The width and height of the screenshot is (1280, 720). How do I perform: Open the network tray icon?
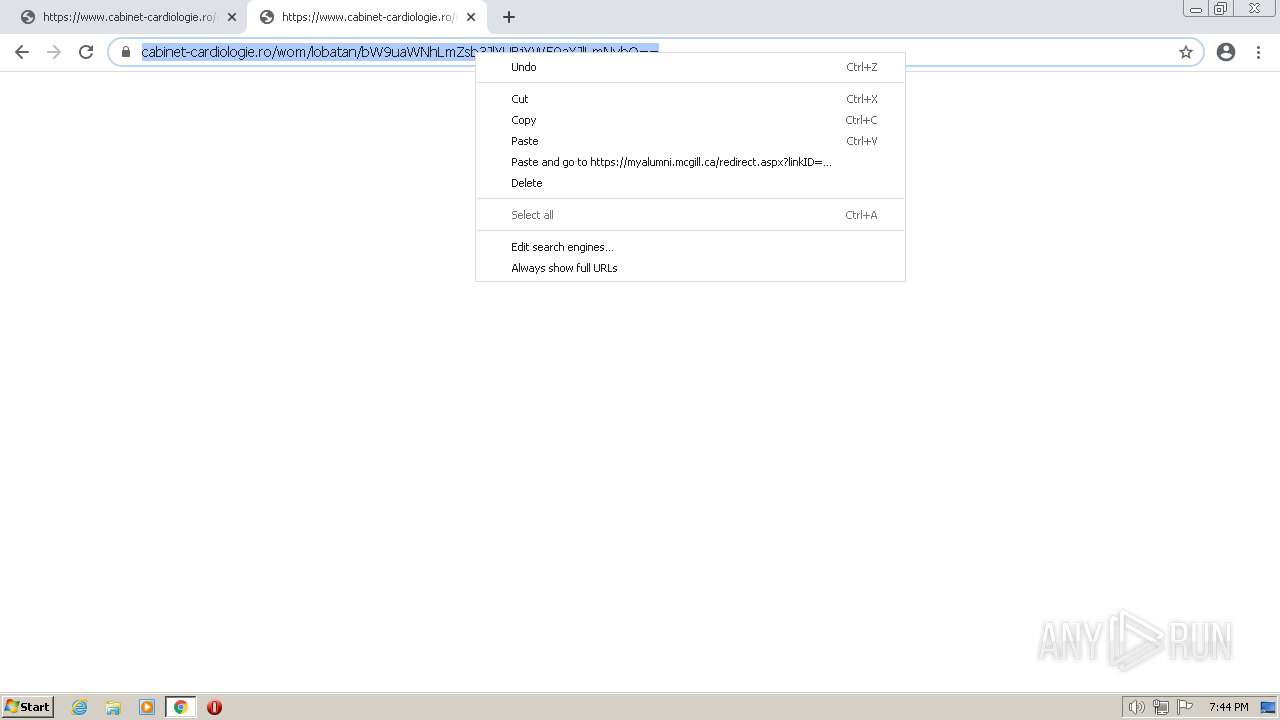1161,707
